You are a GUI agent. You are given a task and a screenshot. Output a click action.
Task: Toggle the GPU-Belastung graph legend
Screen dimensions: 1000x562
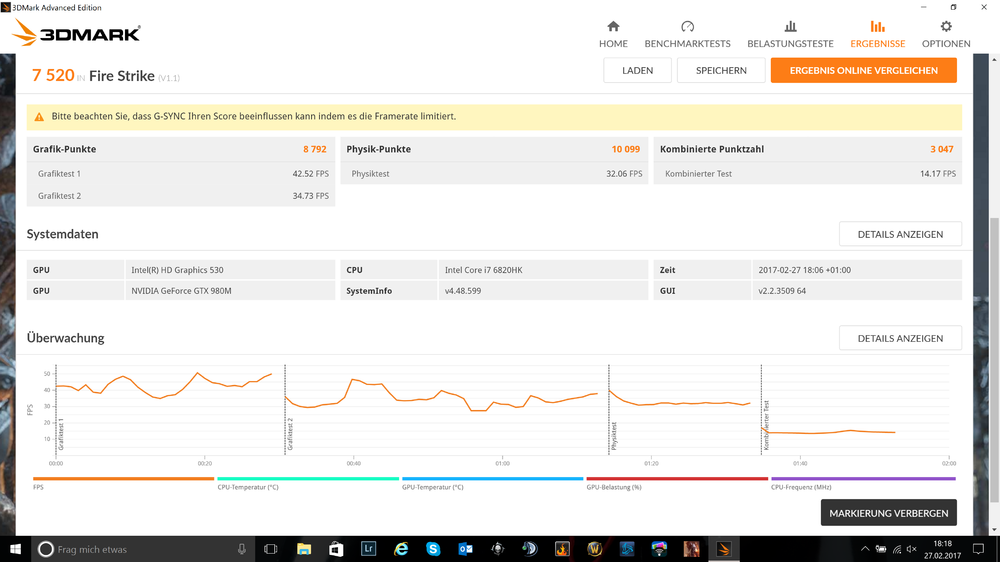click(677, 481)
